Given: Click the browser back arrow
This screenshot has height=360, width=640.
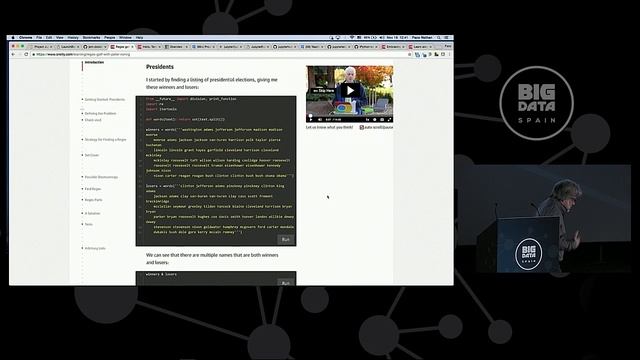Looking at the screenshot, I should (x=13, y=54).
